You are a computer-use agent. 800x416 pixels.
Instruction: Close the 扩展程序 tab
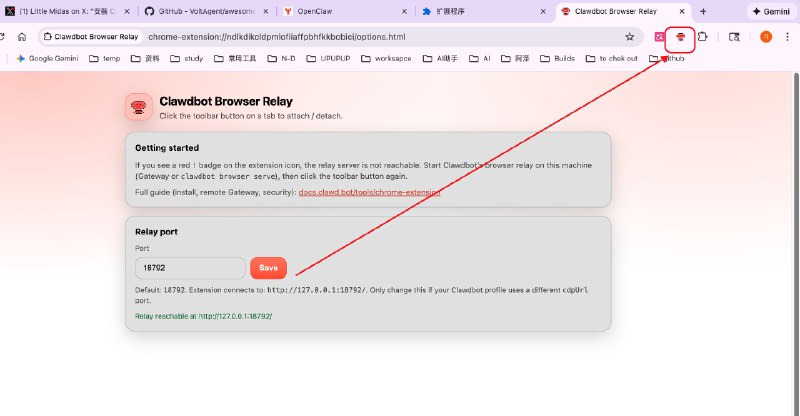click(x=543, y=11)
